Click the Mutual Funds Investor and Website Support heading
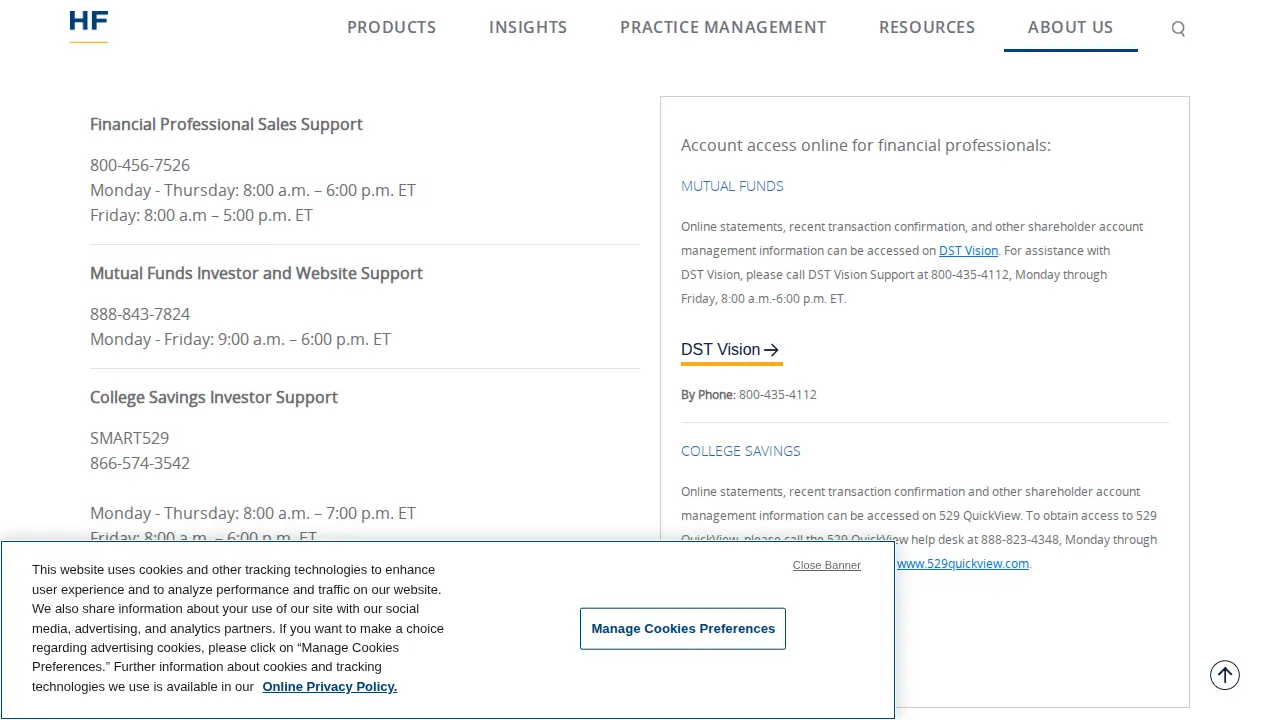This screenshot has height=720, width=1280. coord(256,273)
